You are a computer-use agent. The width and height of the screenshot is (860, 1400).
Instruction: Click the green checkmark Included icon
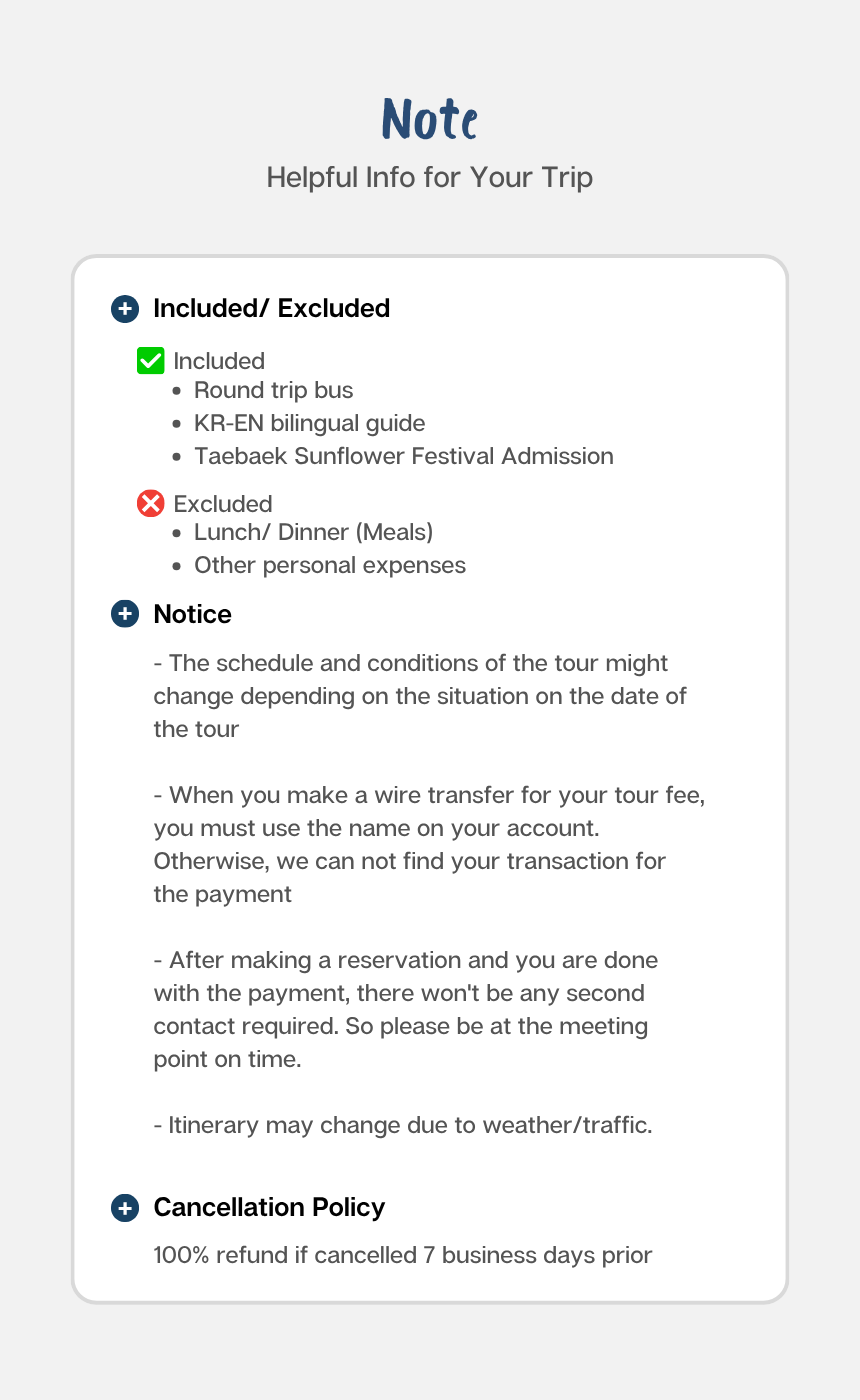click(150, 360)
